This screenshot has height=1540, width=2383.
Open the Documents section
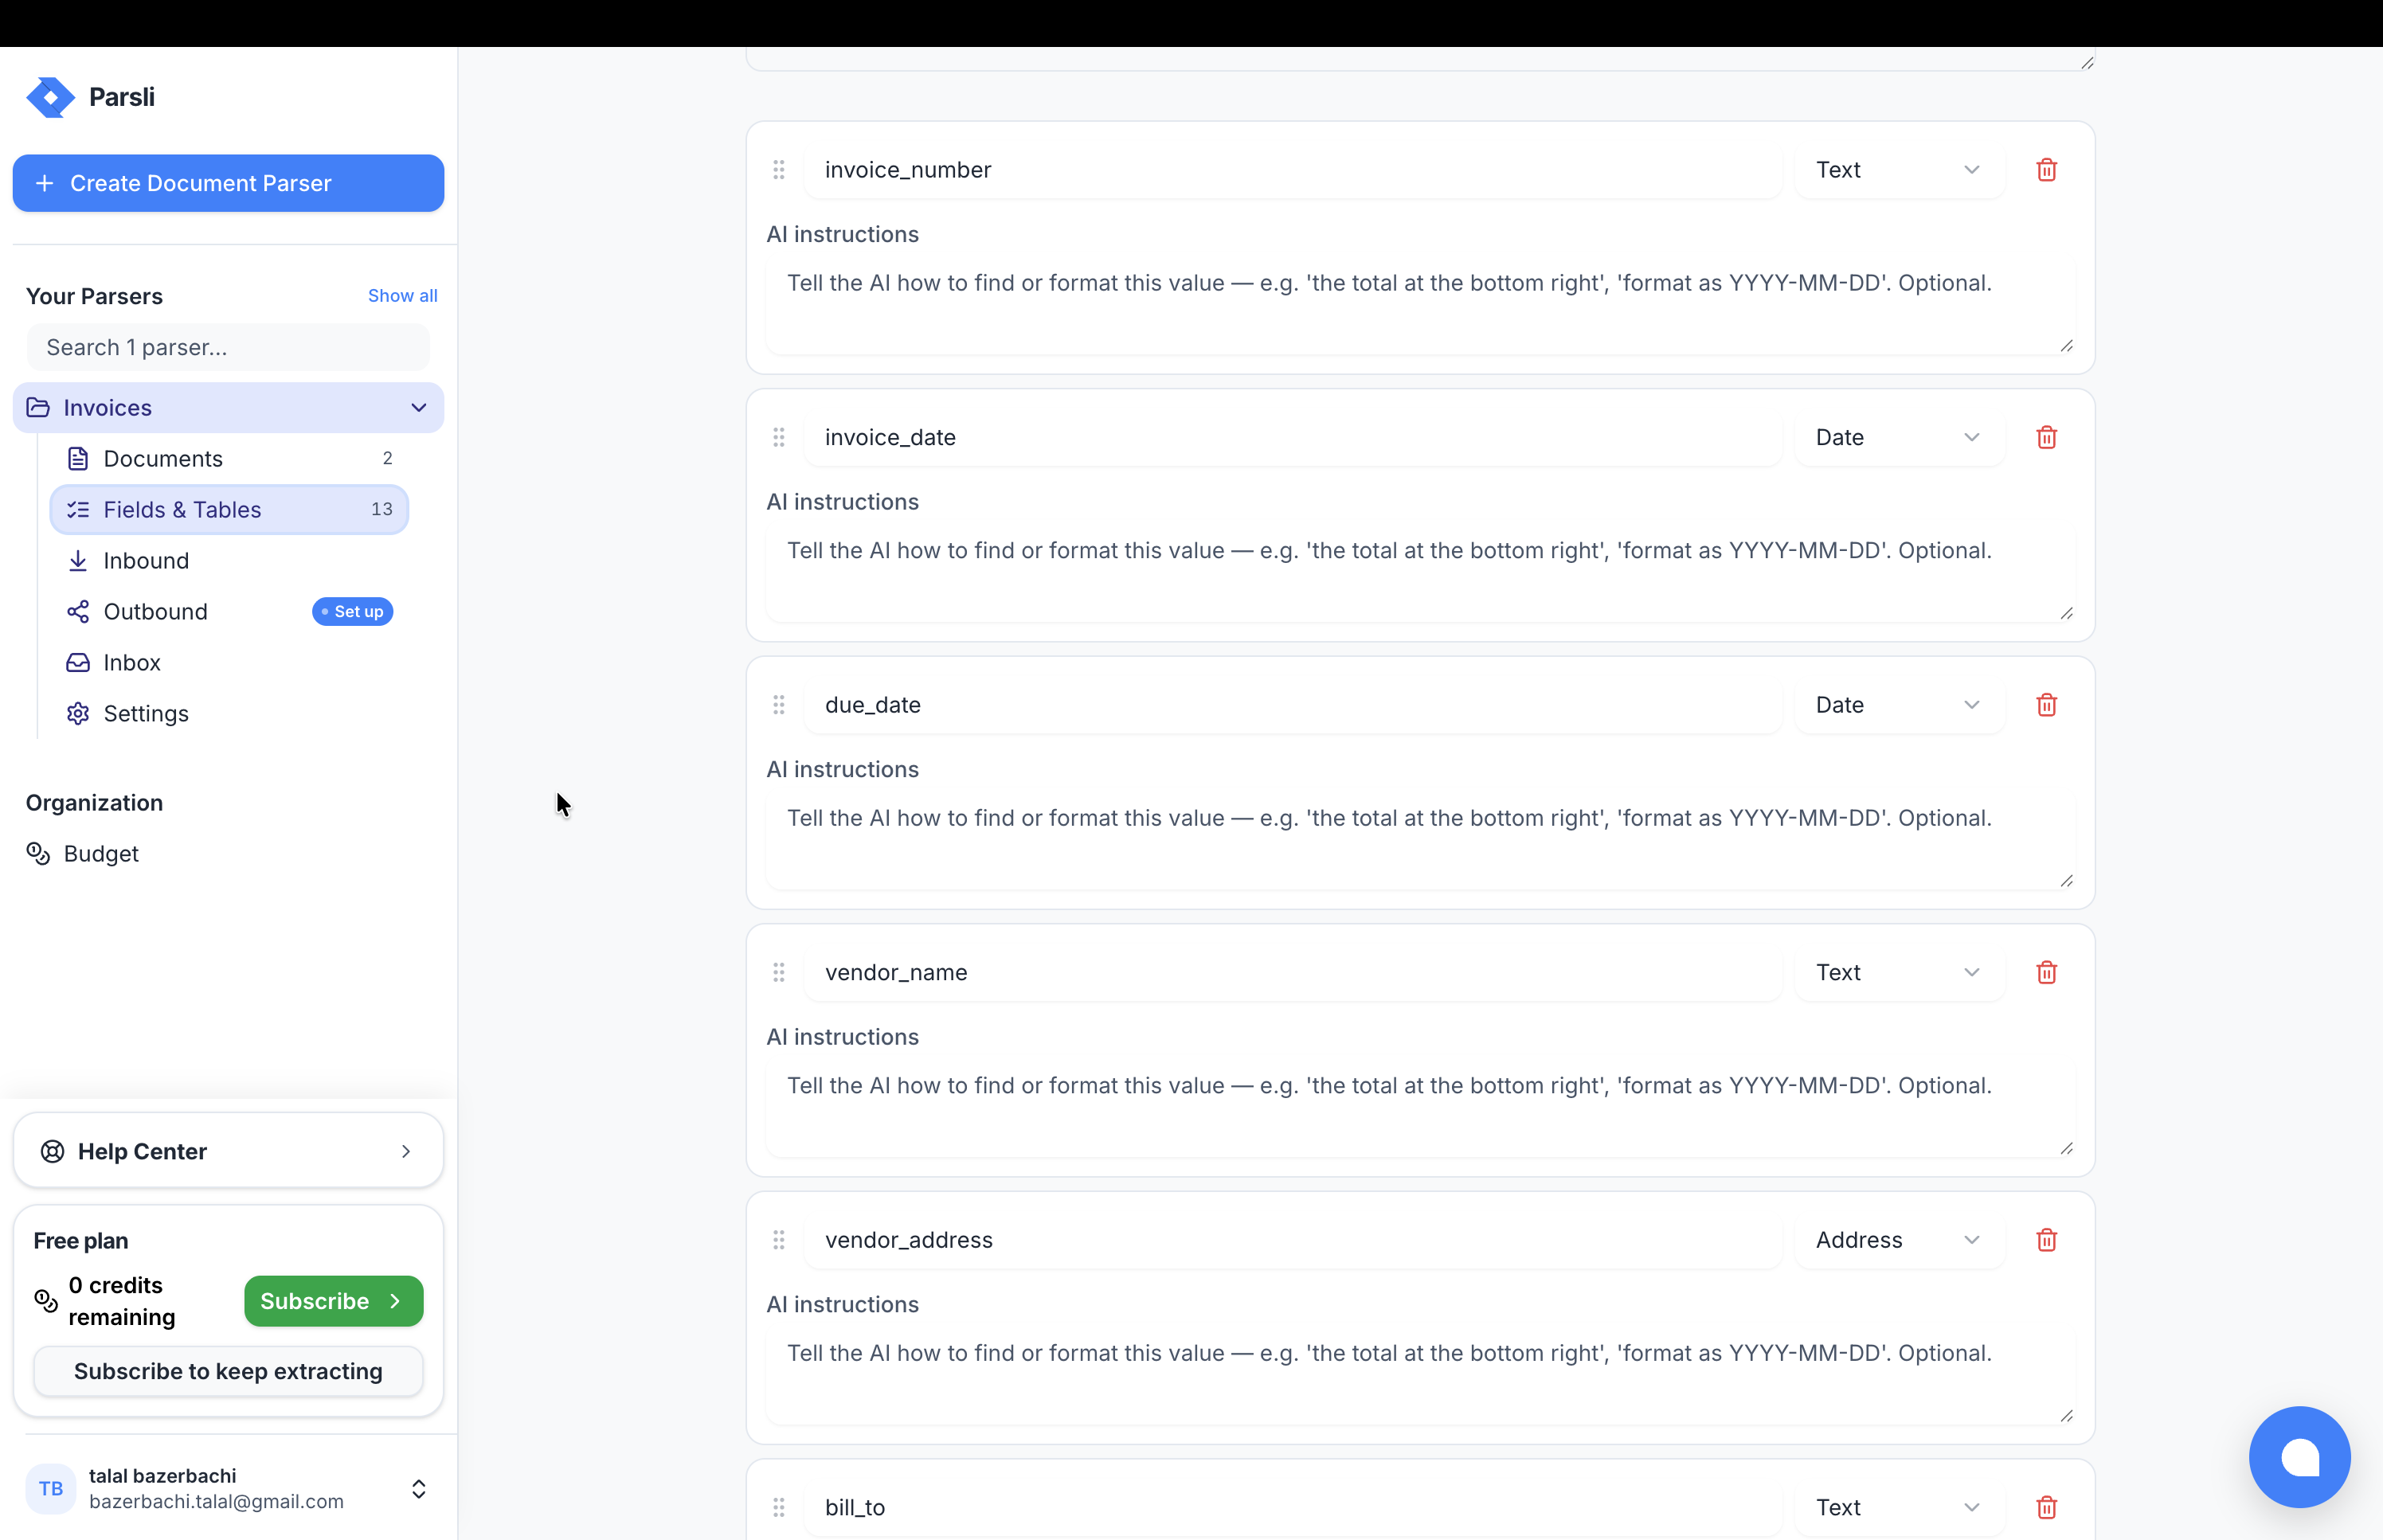click(229, 459)
